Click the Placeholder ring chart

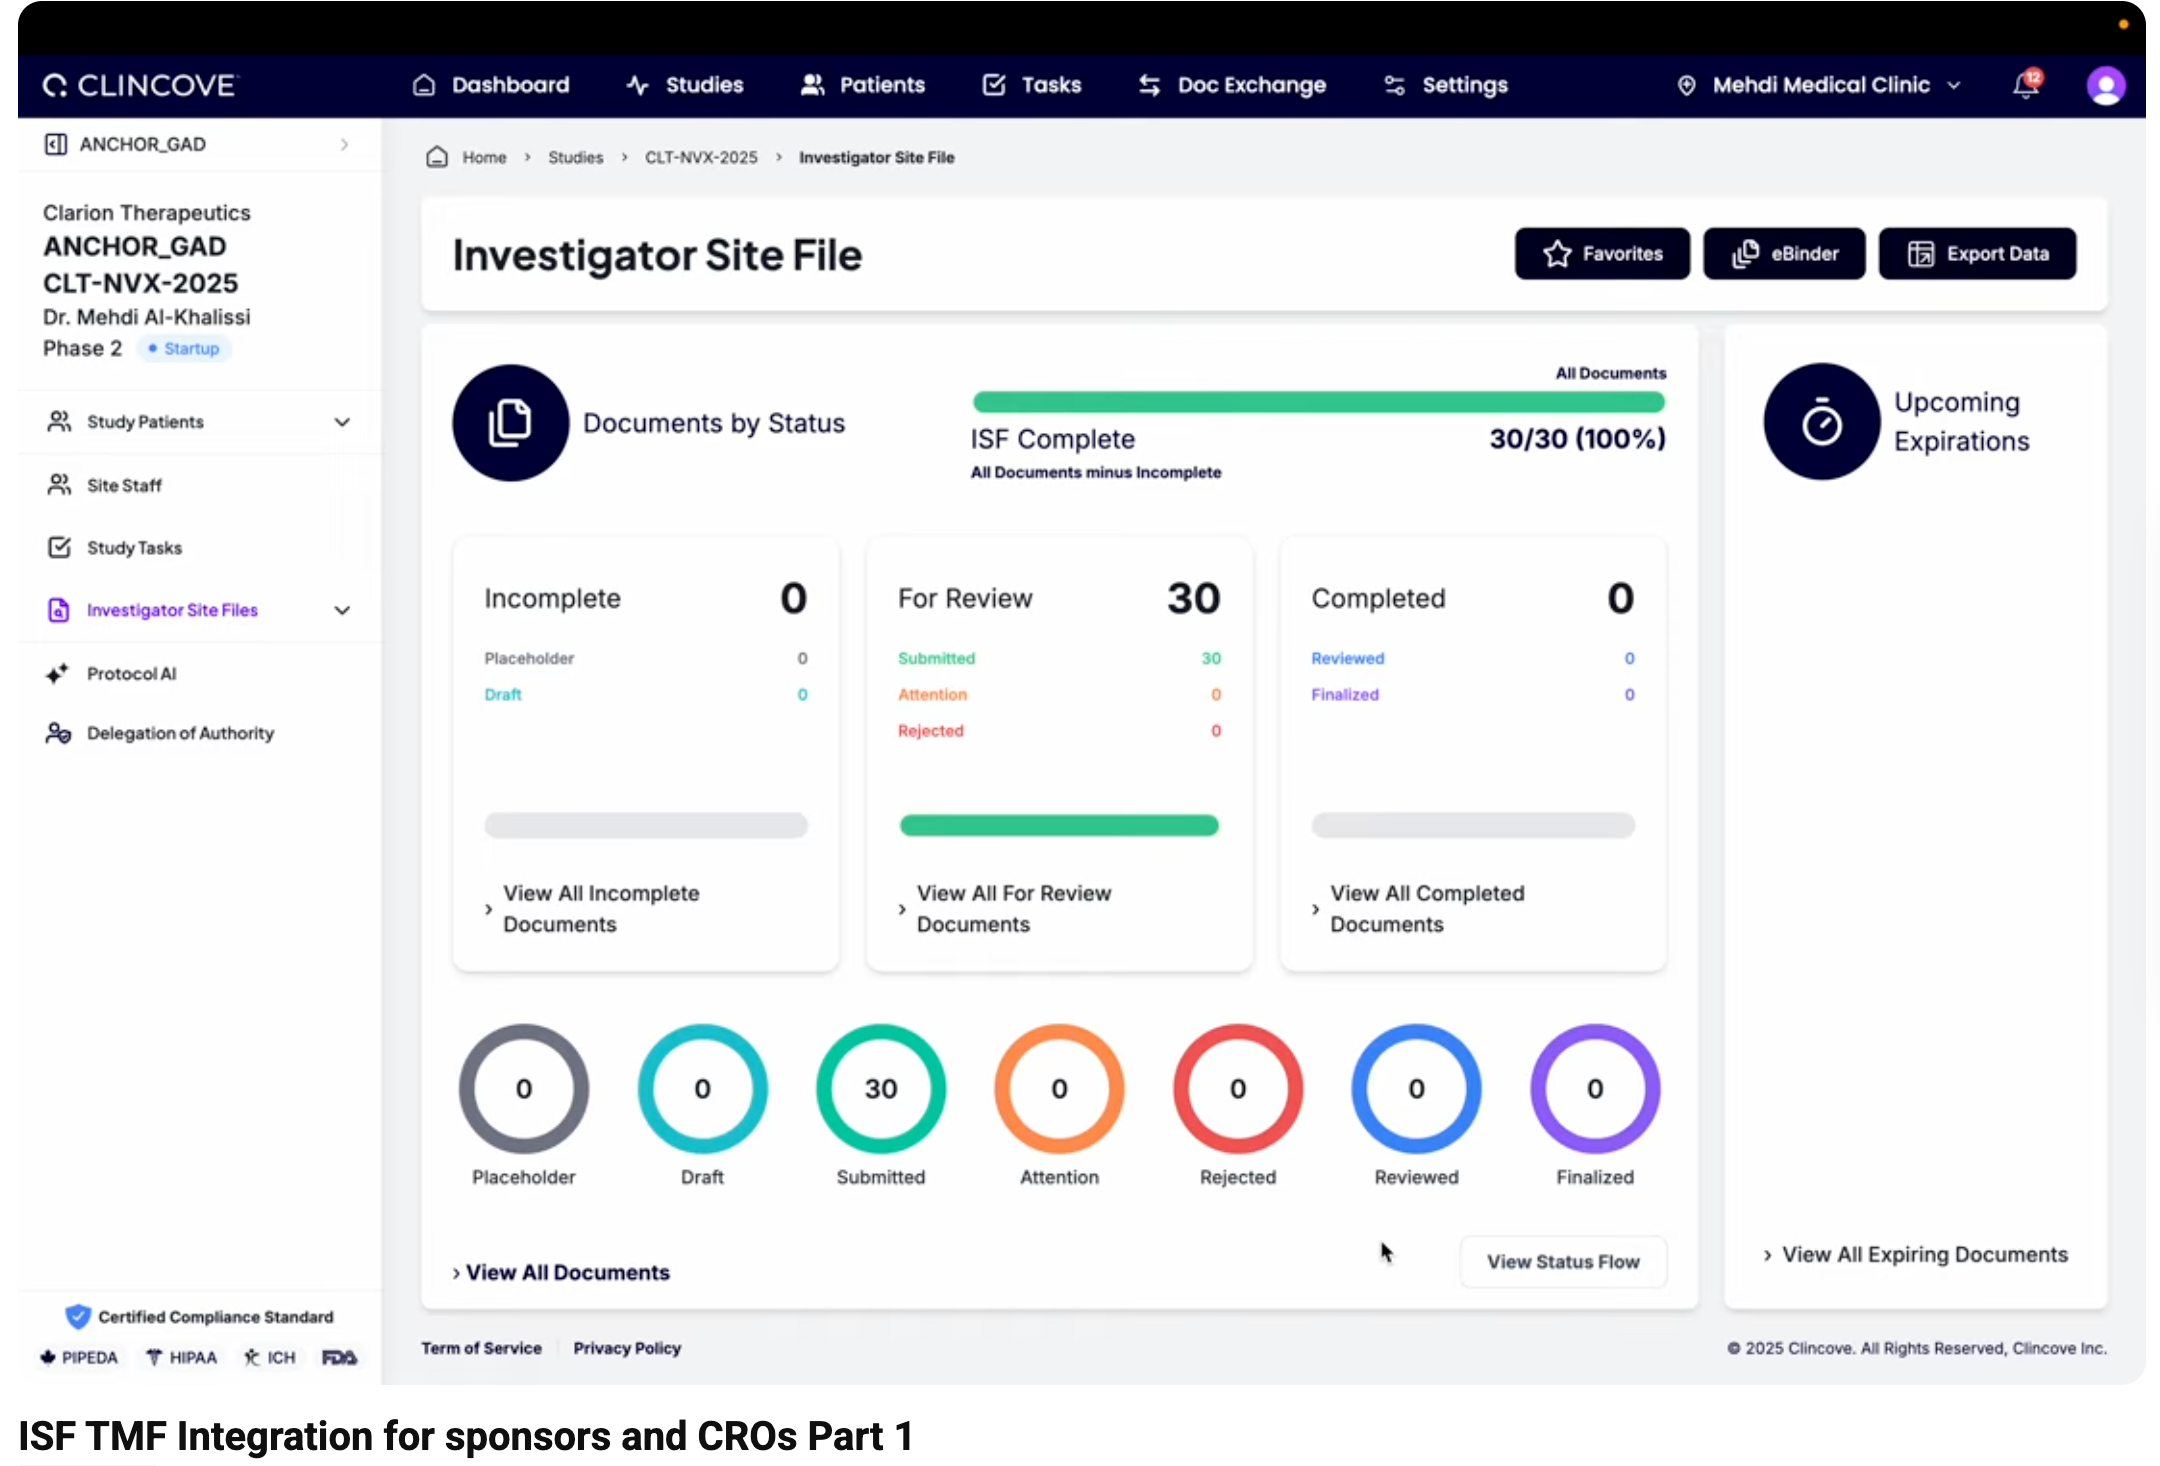coord(524,1088)
